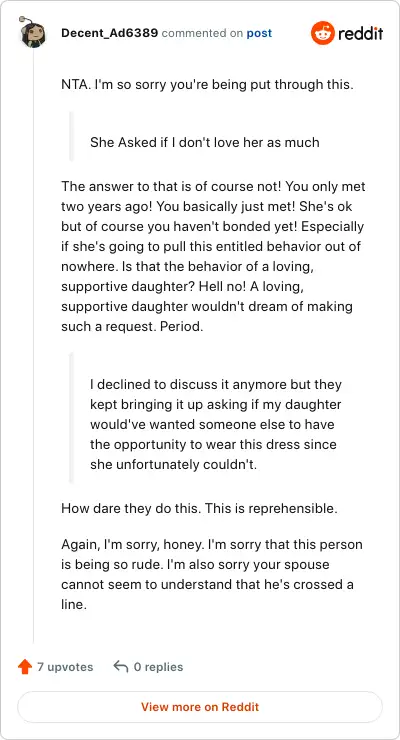Click the Decent_Ad6389 avatar image
Viewport: 400px width, 740px height.
(33, 33)
